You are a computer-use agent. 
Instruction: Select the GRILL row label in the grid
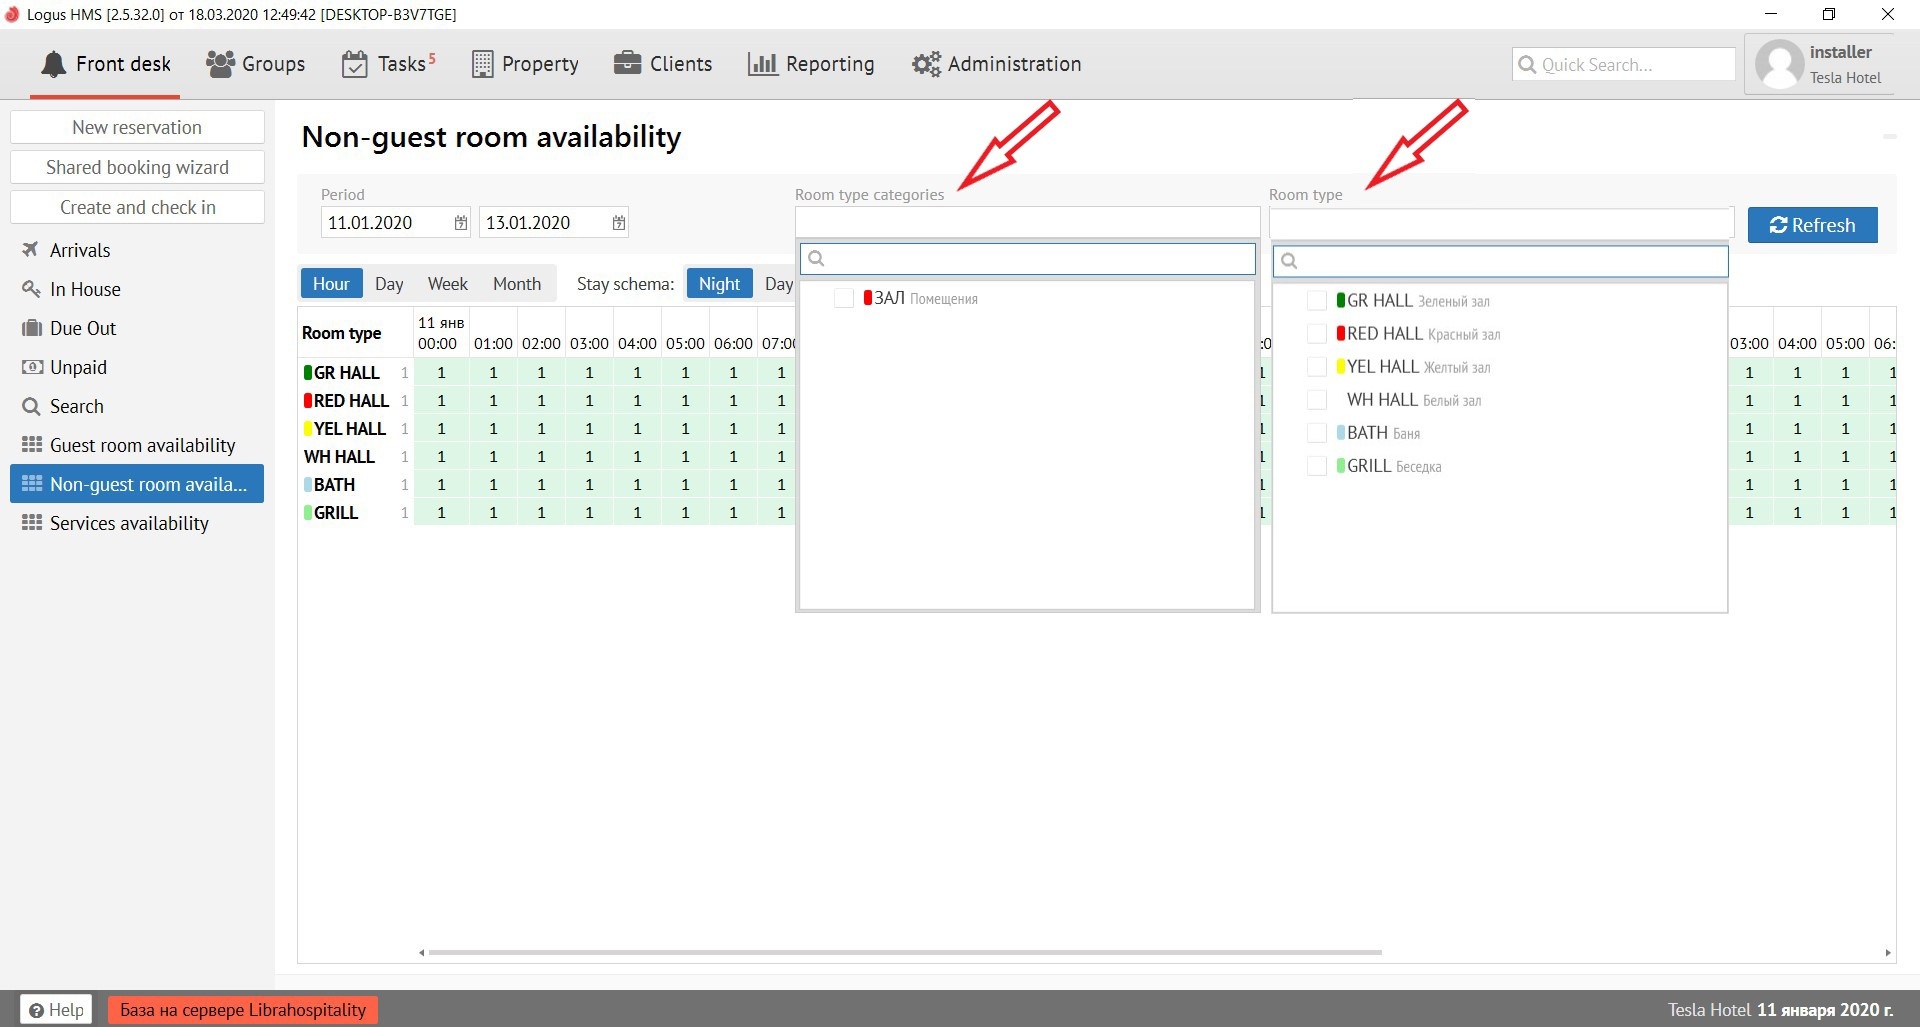tap(336, 512)
